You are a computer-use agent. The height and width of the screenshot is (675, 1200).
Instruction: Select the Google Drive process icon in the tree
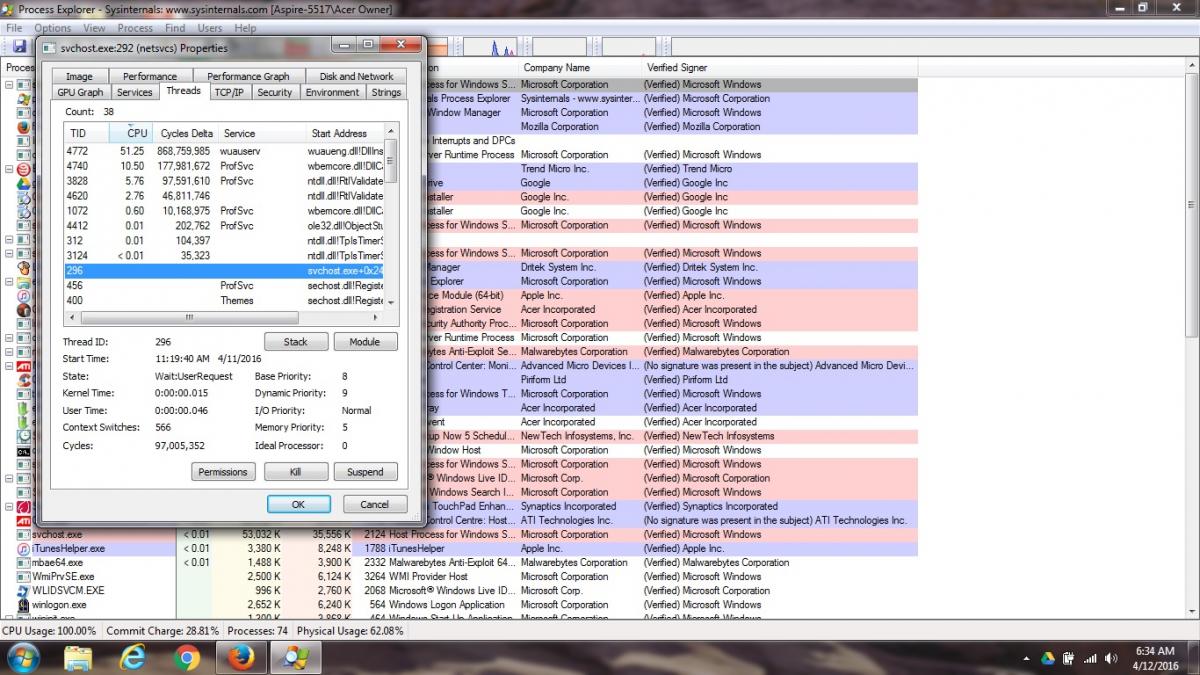(x=24, y=183)
